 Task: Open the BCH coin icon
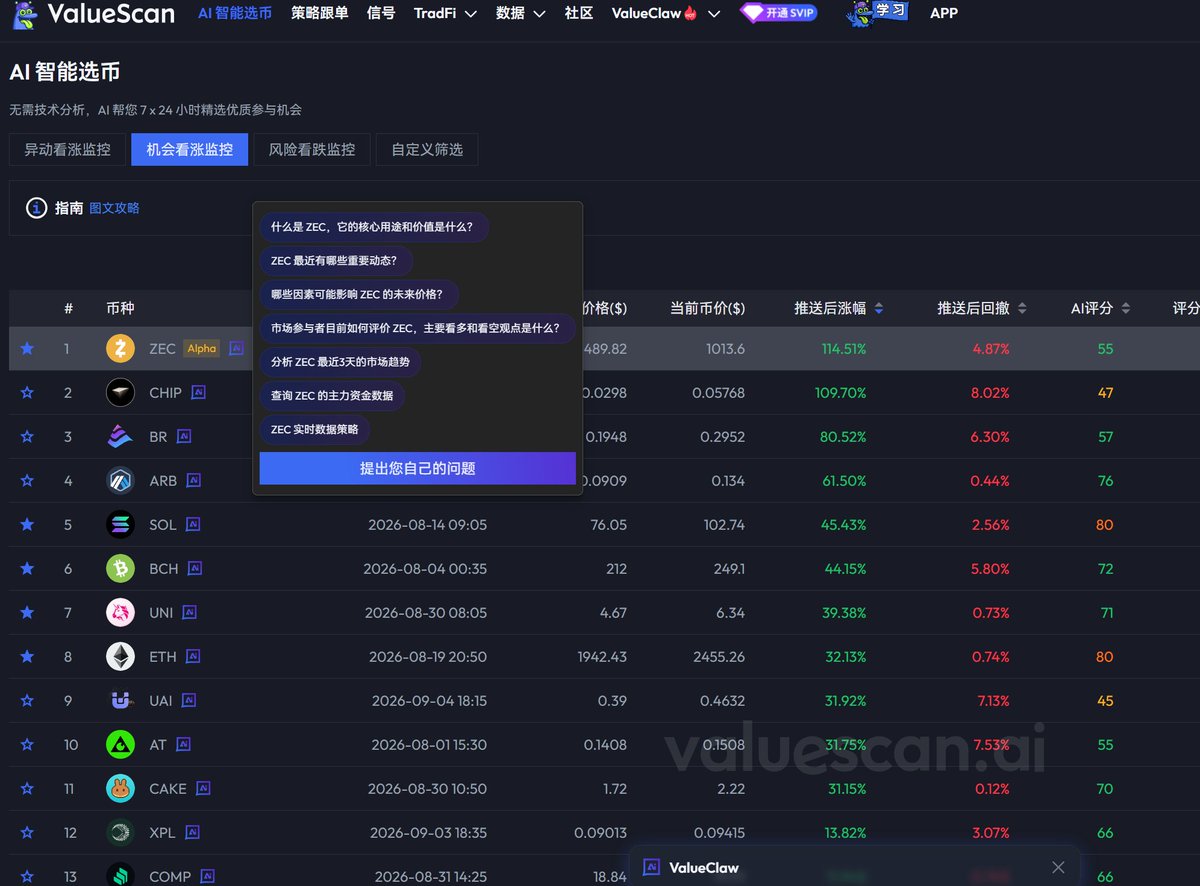[x=120, y=569]
